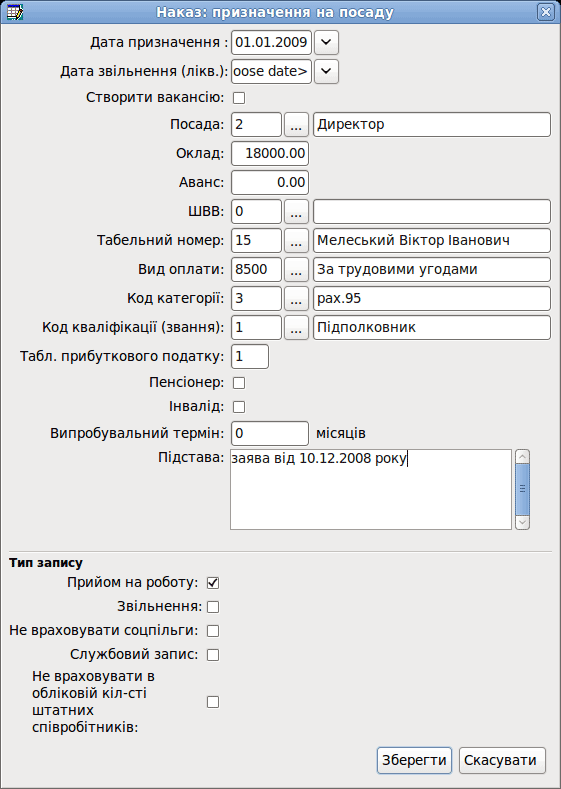Click into the Випробувальний термін field
561x789 pixels.
pyautogui.click(x=270, y=433)
